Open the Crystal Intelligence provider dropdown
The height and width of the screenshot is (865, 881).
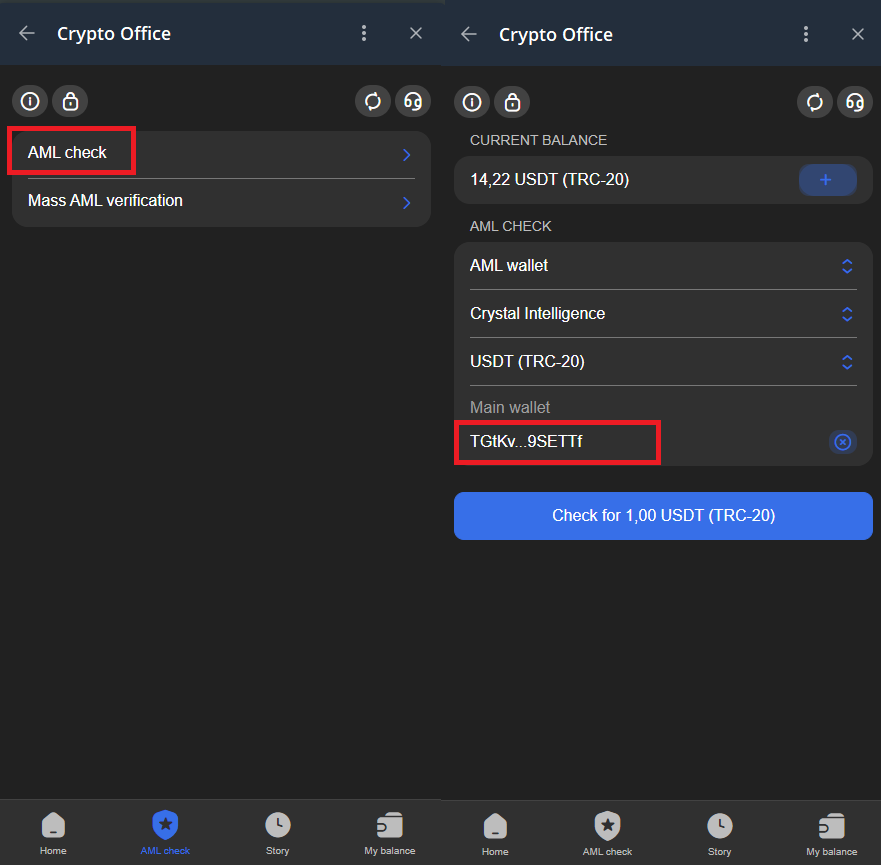click(x=663, y=313)
